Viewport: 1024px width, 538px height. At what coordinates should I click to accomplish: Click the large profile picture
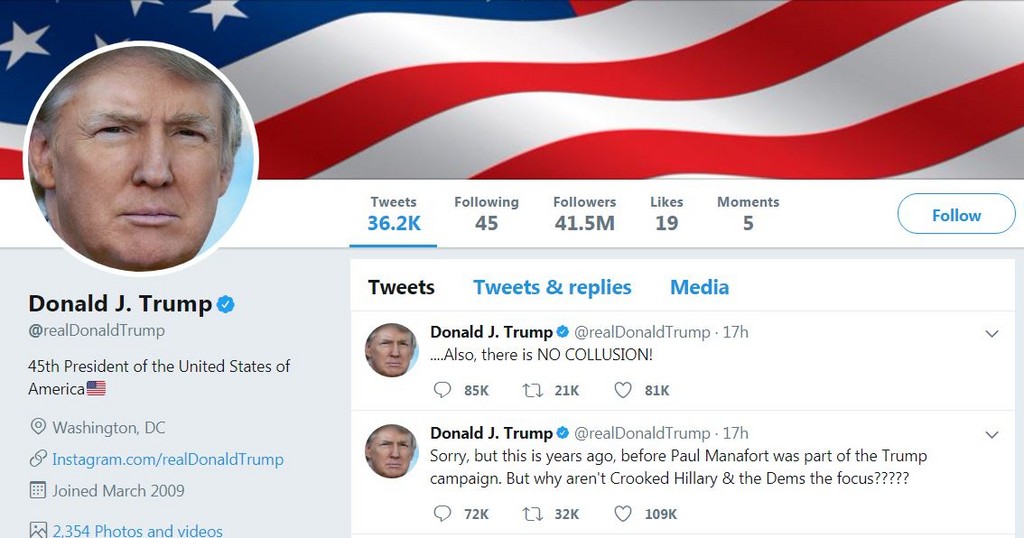click(141, 158)
